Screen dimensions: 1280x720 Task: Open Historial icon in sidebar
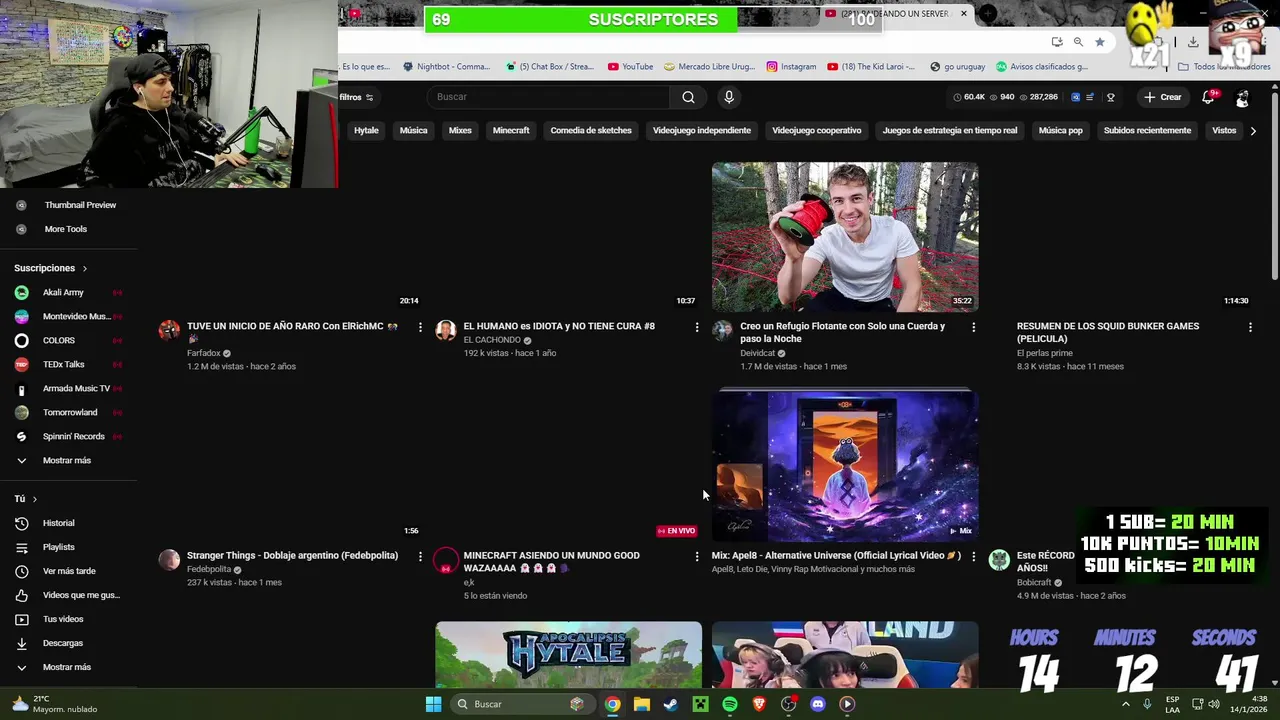click(21, 523)
